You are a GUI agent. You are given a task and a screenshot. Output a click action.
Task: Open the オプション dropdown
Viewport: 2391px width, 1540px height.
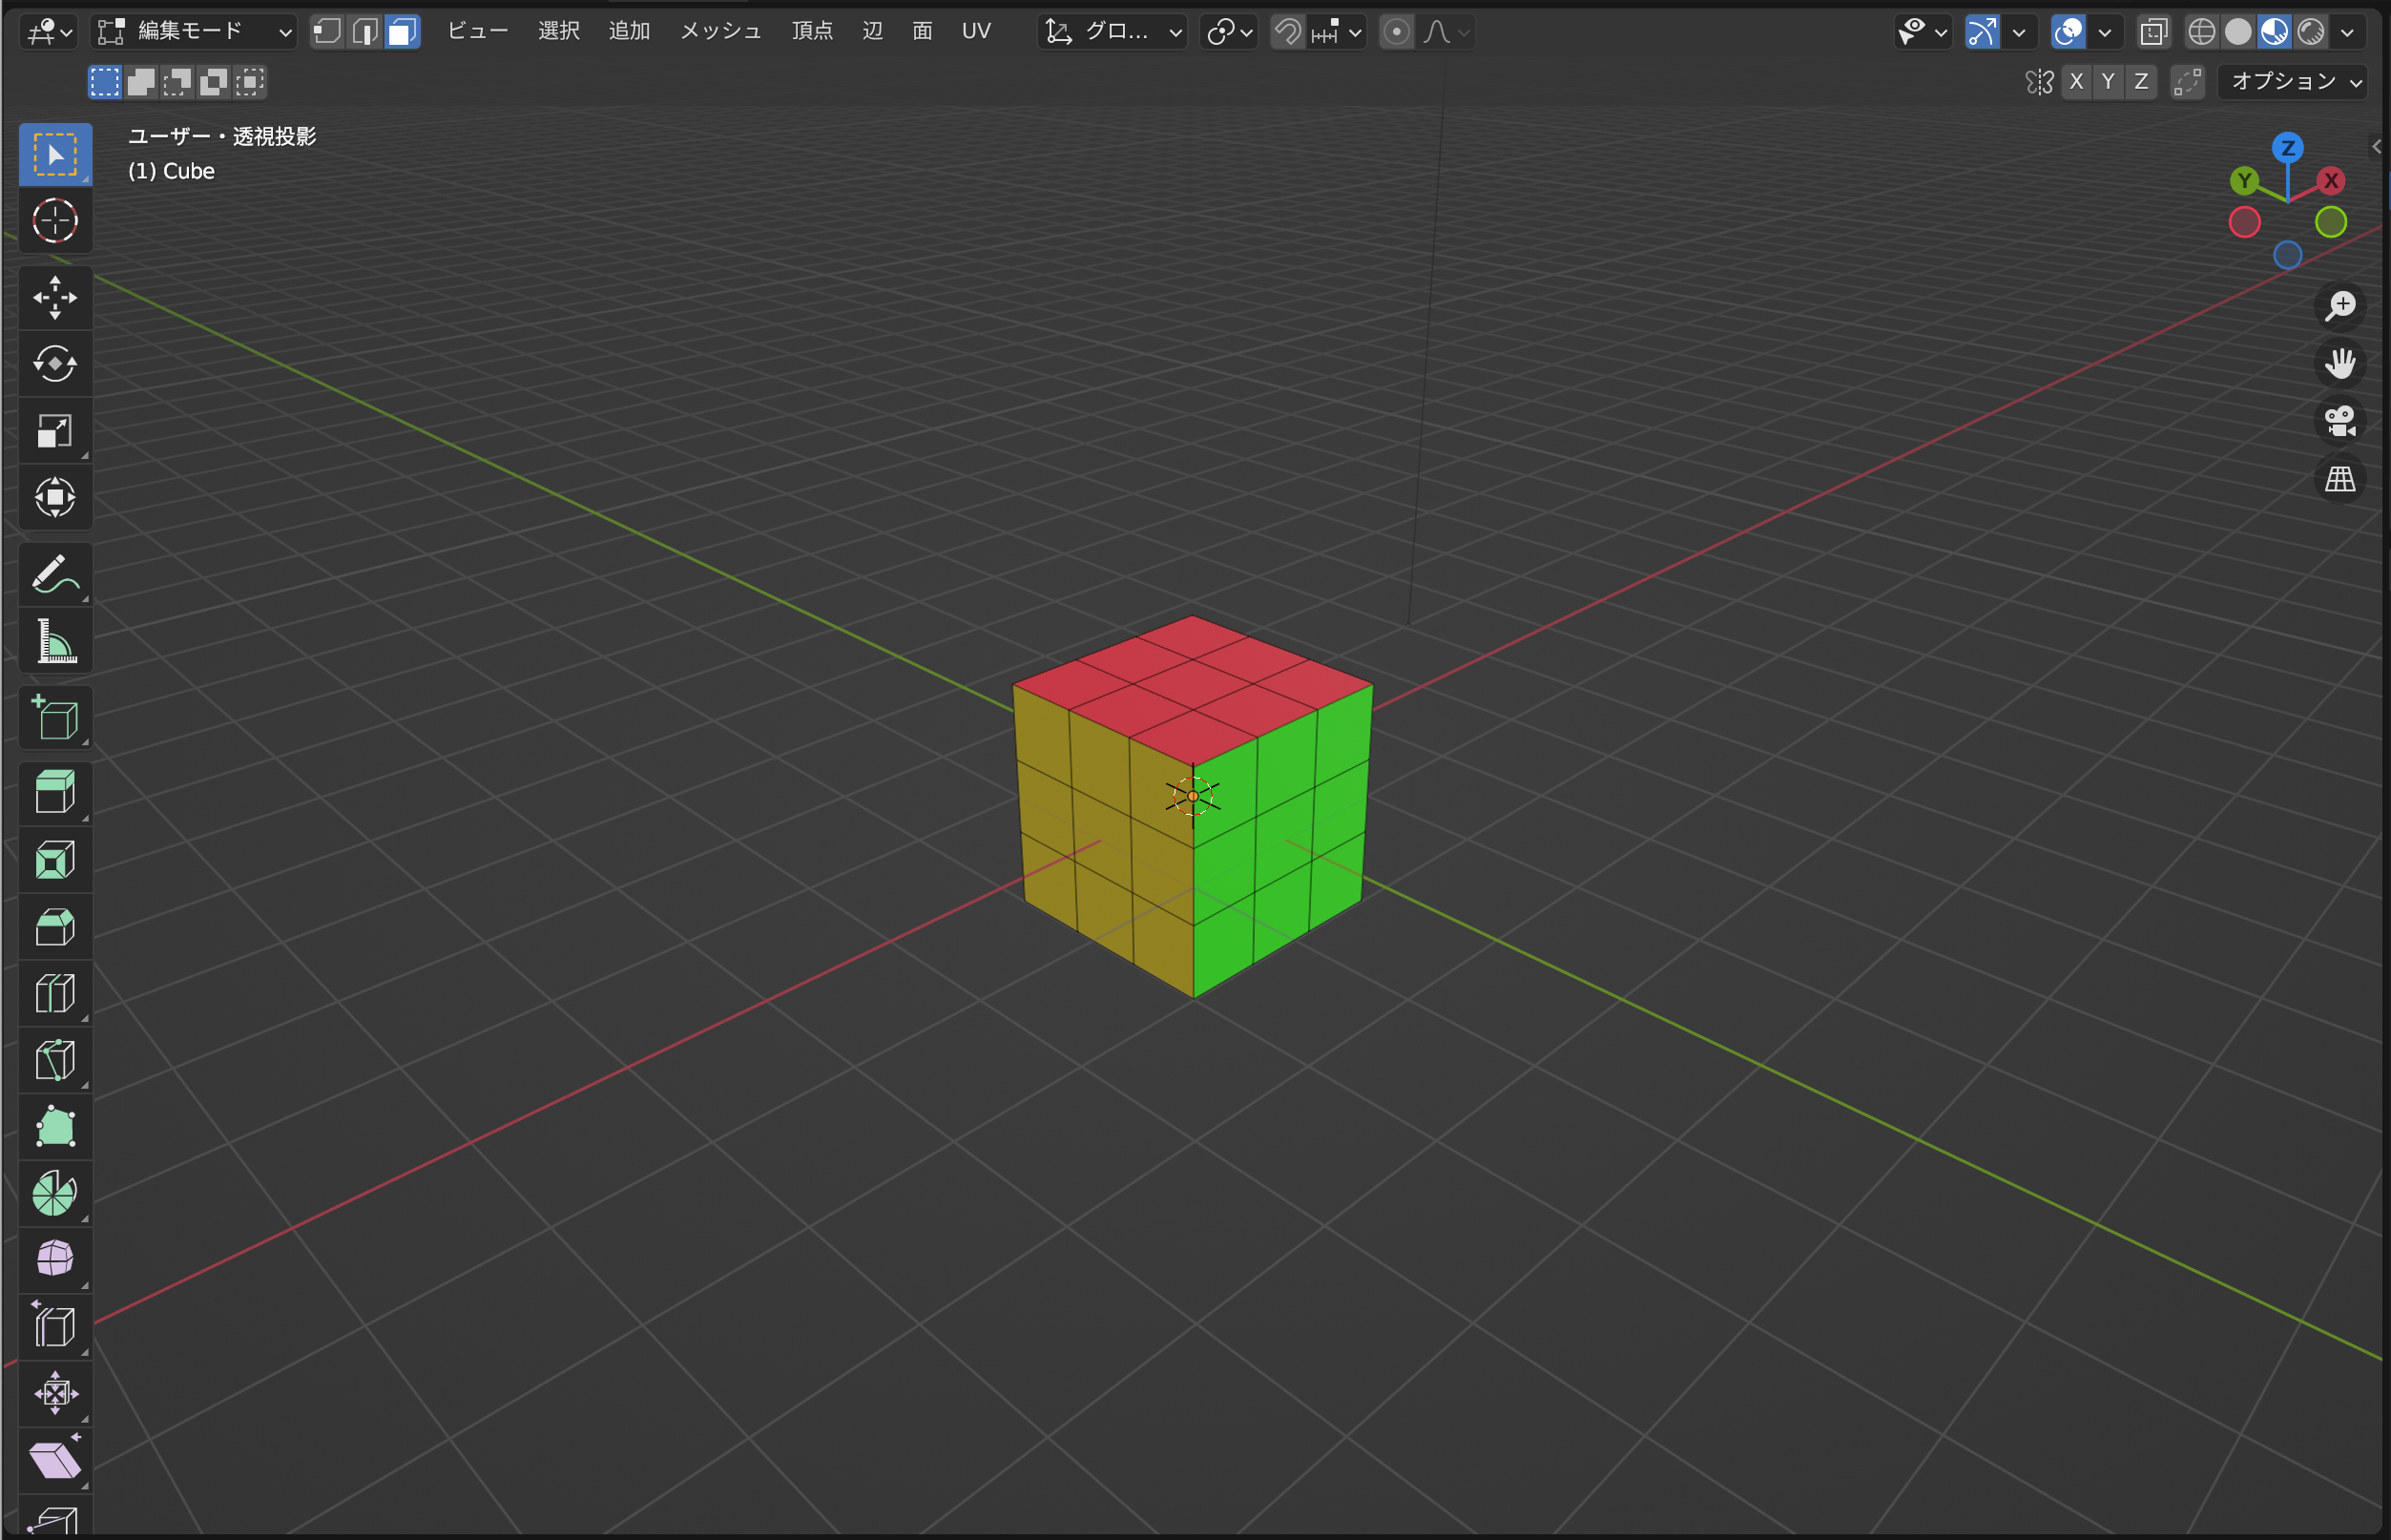tap(2293, 81)
